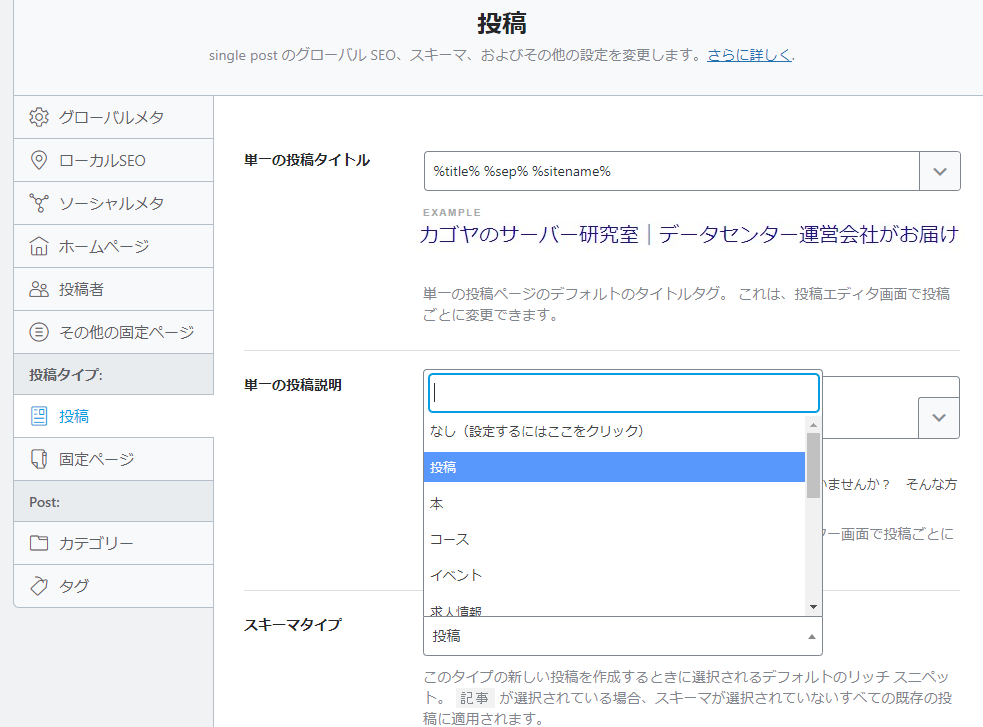Open the 単一の投稿説明 variable dropdown arrow
Viewport: 983px width, 727px height.
click(x=939, y=417)
